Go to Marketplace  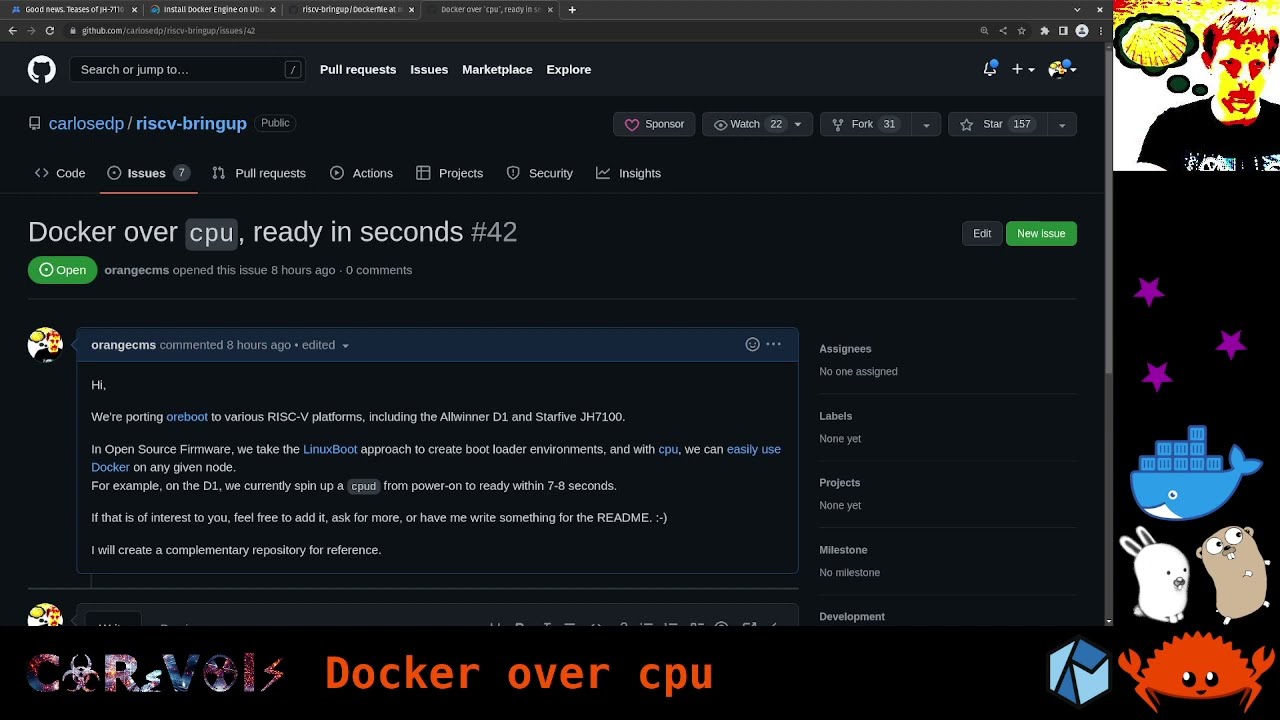point(497,69)
